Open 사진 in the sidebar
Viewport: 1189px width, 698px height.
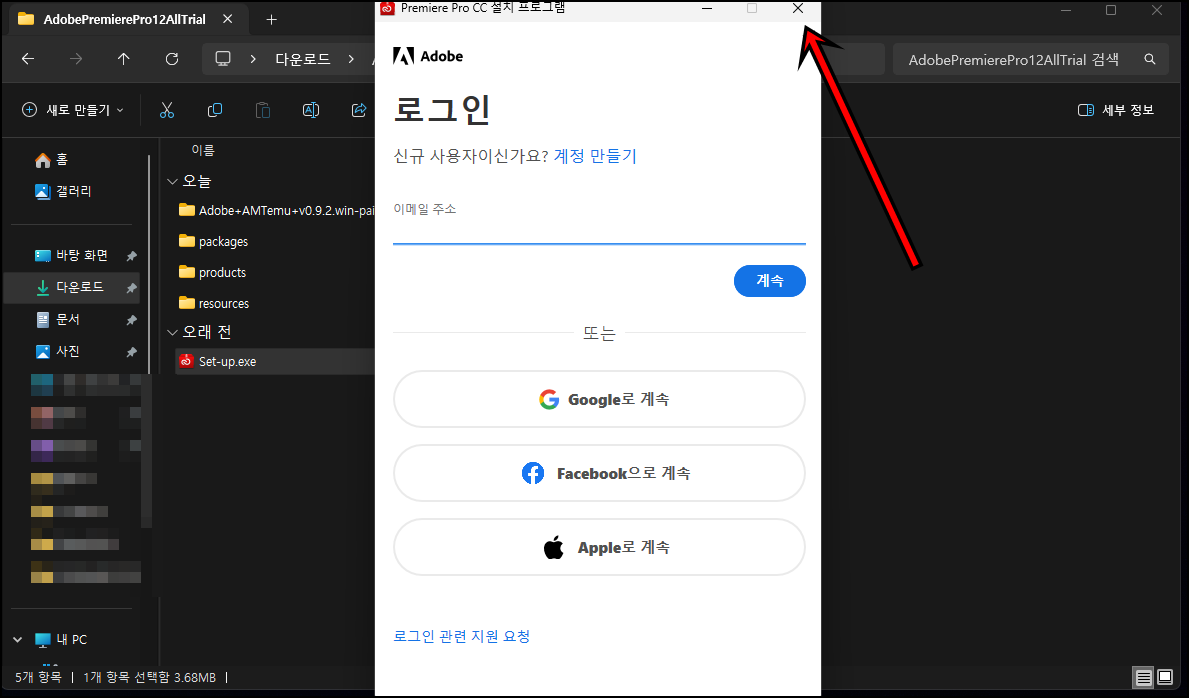tap(58, 351)
